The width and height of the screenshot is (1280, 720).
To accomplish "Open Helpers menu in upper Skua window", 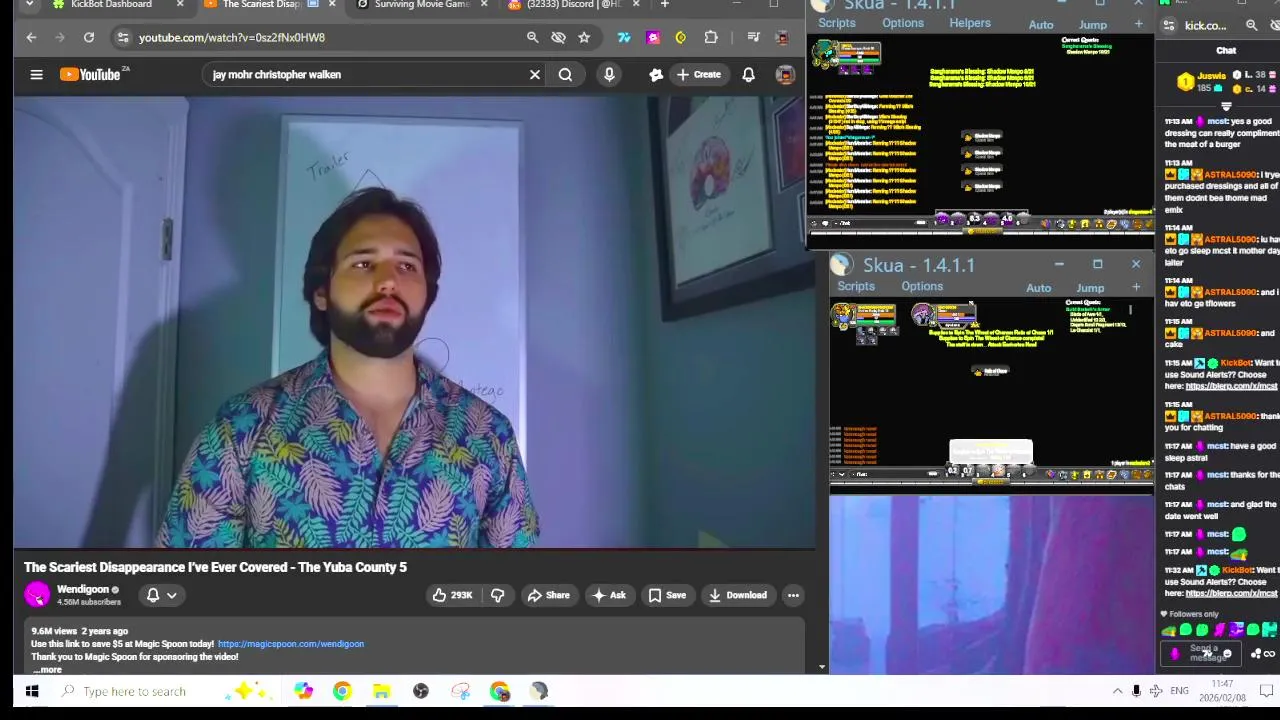I will (970, 23).
